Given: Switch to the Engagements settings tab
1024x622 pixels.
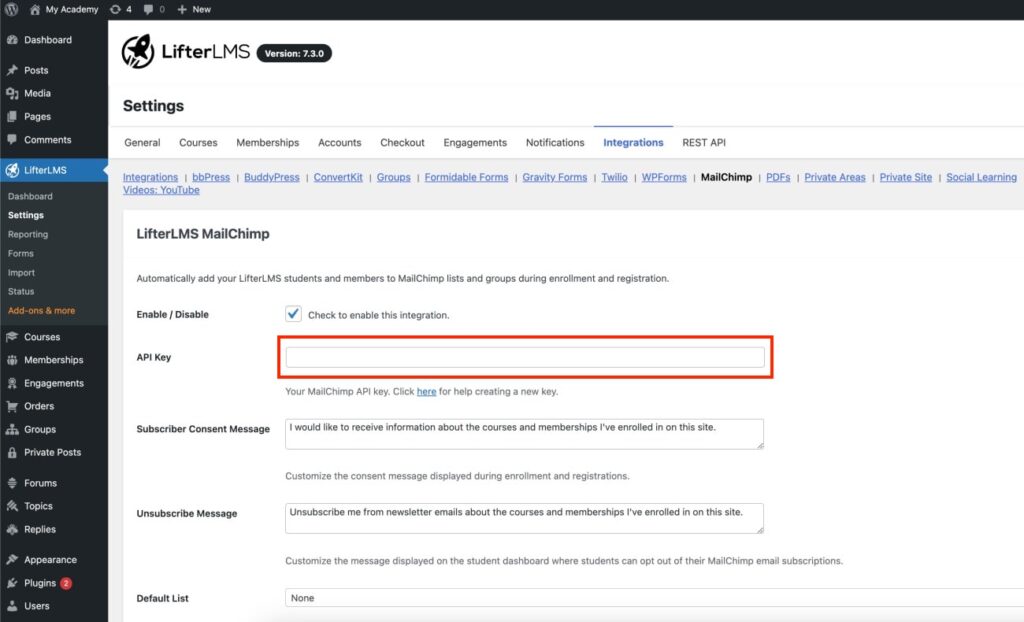Looking at the screenshot, I should [x=475, y=142].
